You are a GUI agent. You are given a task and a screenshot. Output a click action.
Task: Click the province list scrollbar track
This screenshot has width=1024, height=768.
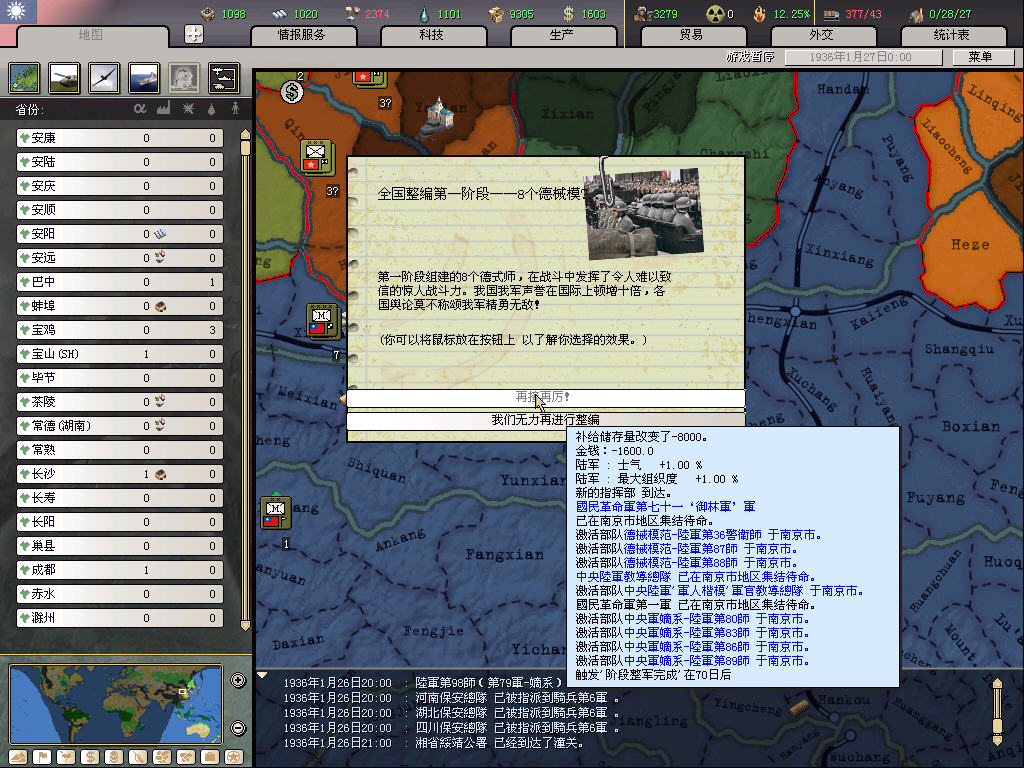point(244,400)
